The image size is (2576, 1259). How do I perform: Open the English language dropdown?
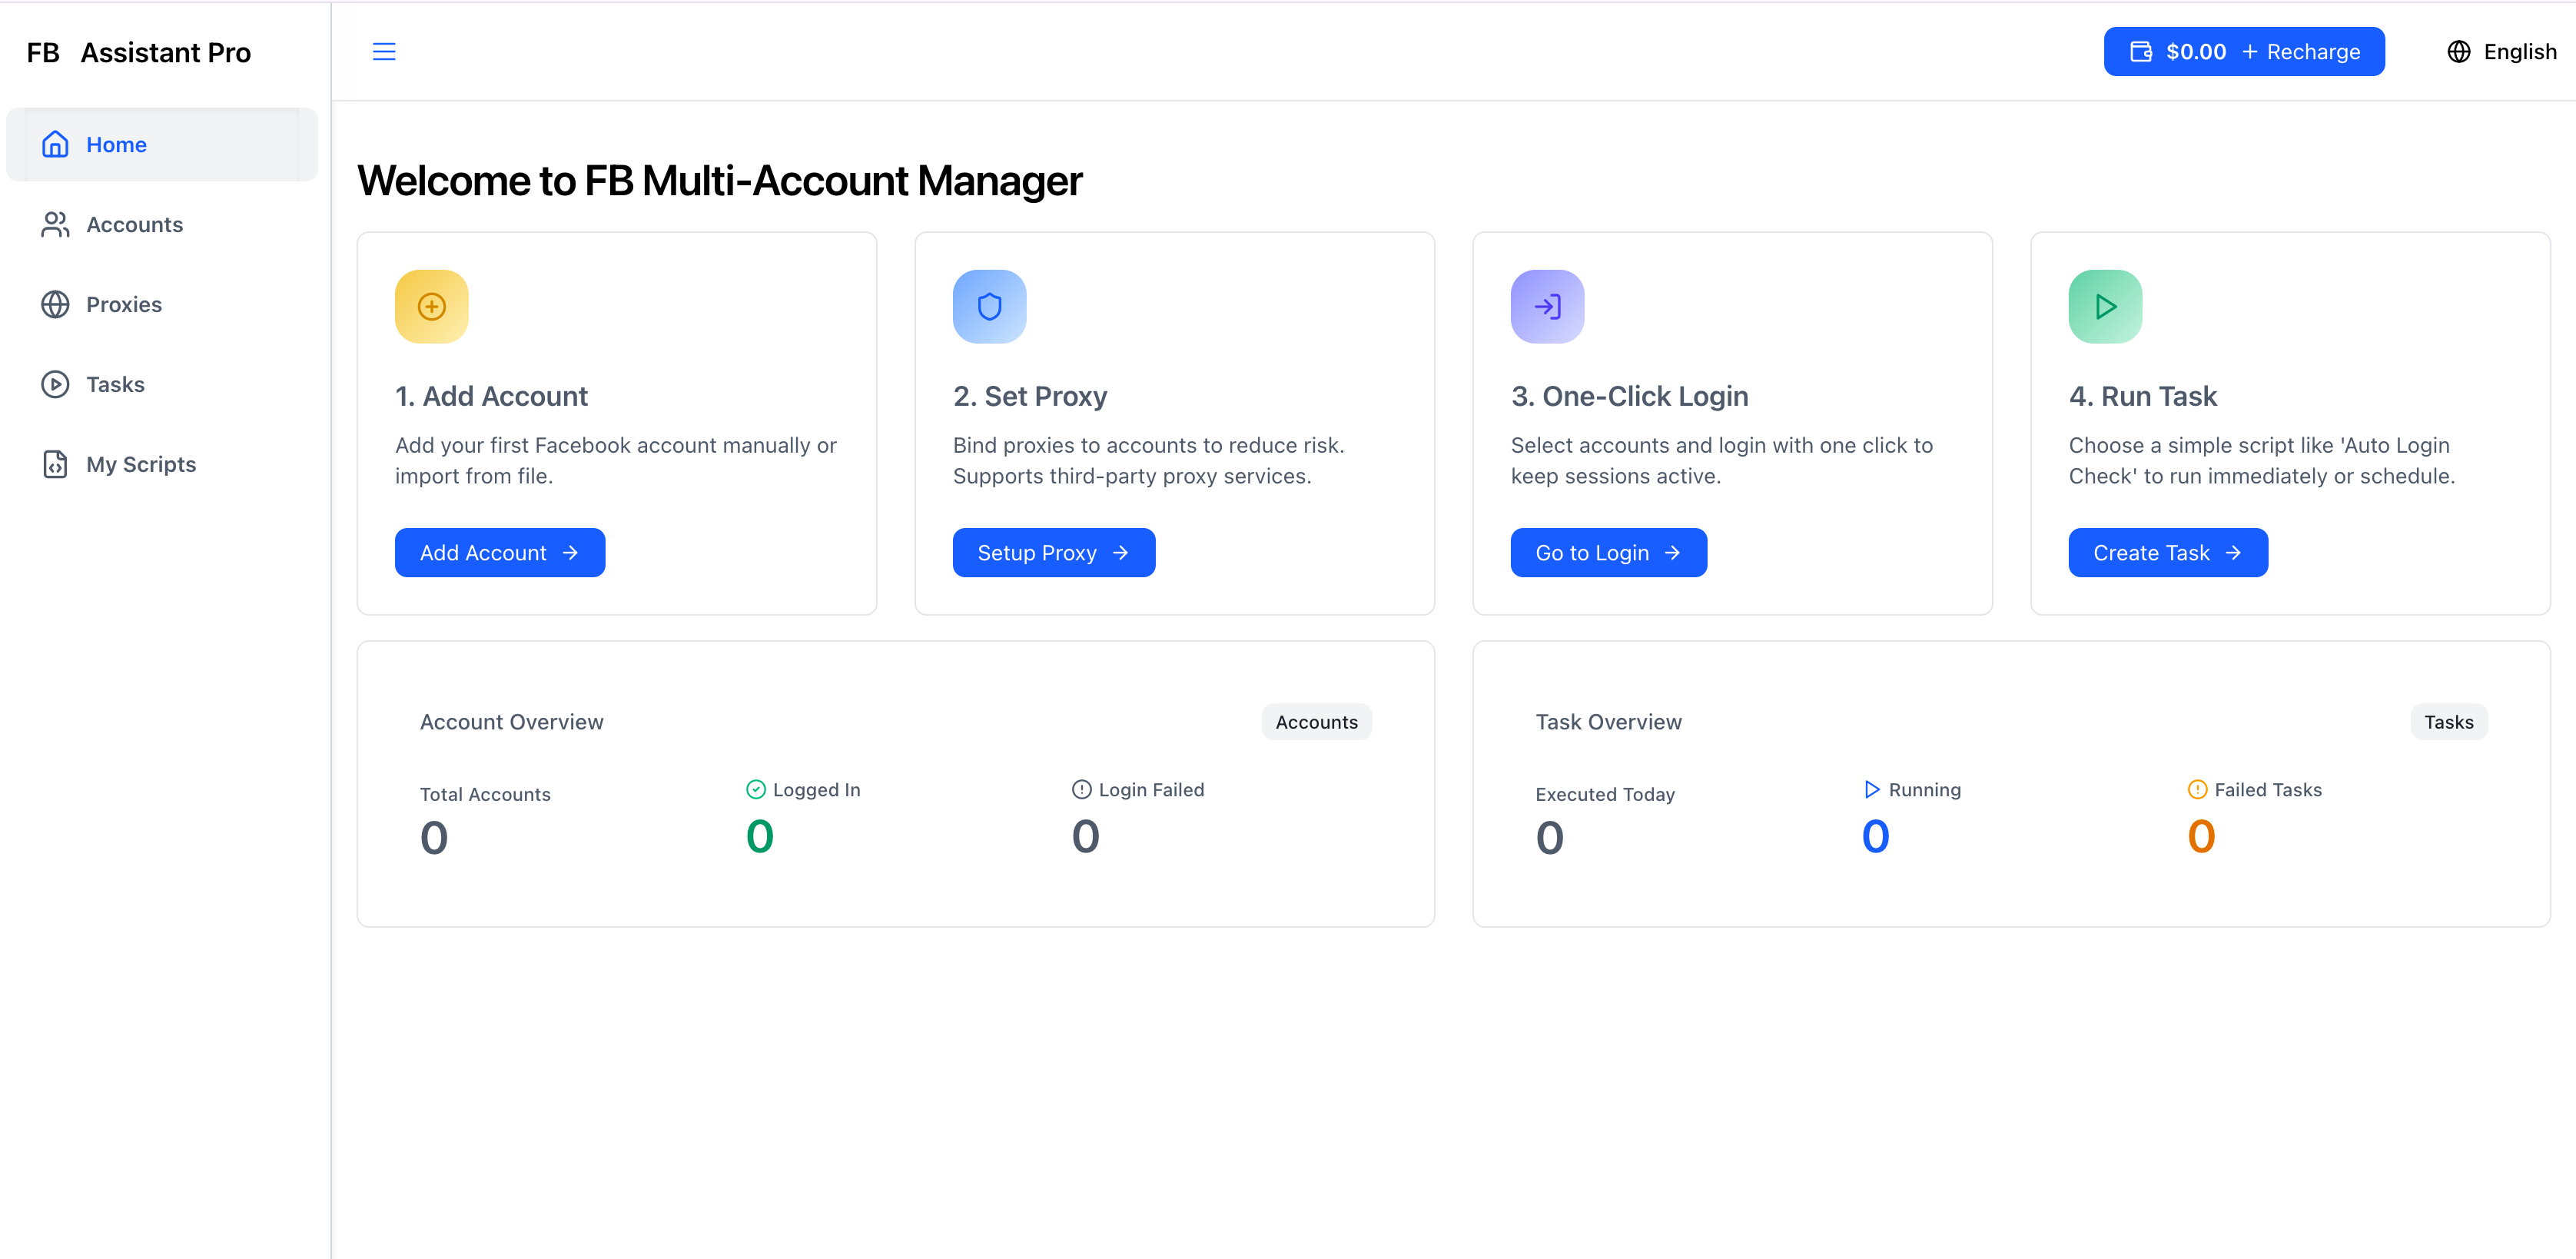click(2519, 52)
